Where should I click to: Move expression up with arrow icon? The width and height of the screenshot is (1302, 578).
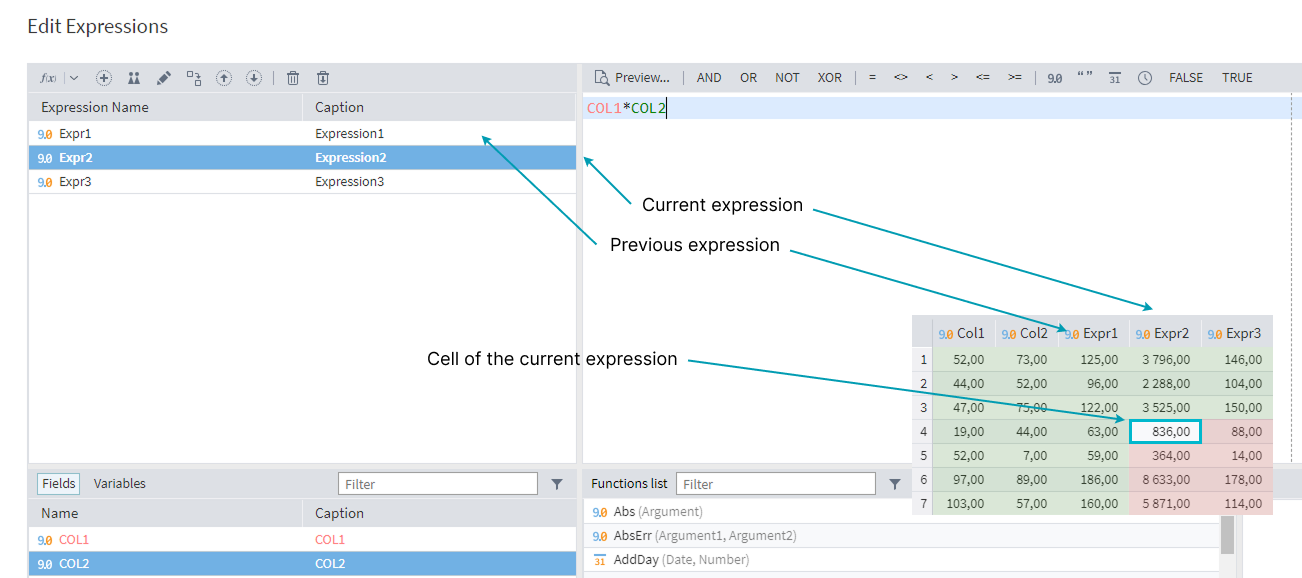point(224,78)
